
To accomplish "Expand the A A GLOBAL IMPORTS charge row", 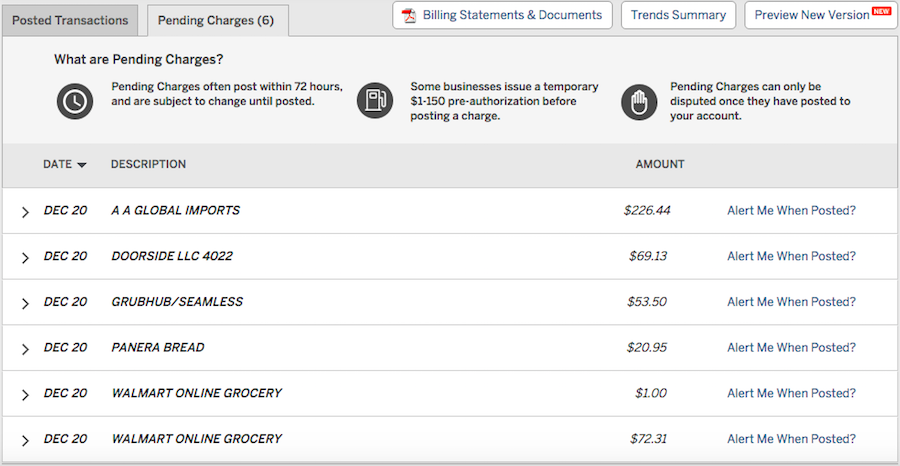I will pos(25,212).
